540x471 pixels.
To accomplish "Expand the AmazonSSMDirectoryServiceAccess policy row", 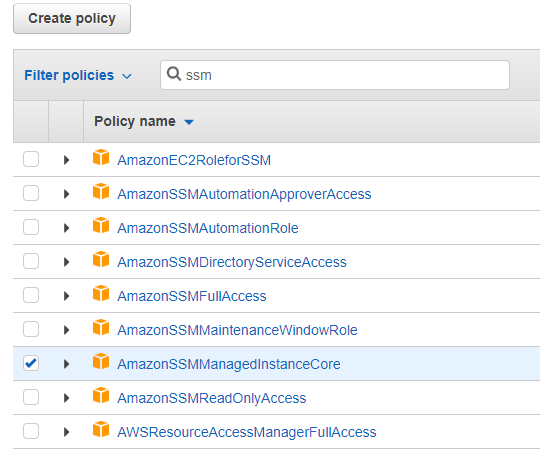I will (x=66, y=262).
